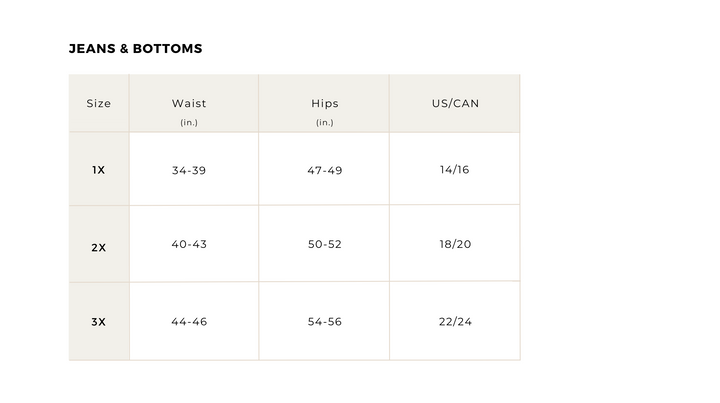Select the 50-52 hips measurement
Screen dimensions: 720x403
click(325, 245)
